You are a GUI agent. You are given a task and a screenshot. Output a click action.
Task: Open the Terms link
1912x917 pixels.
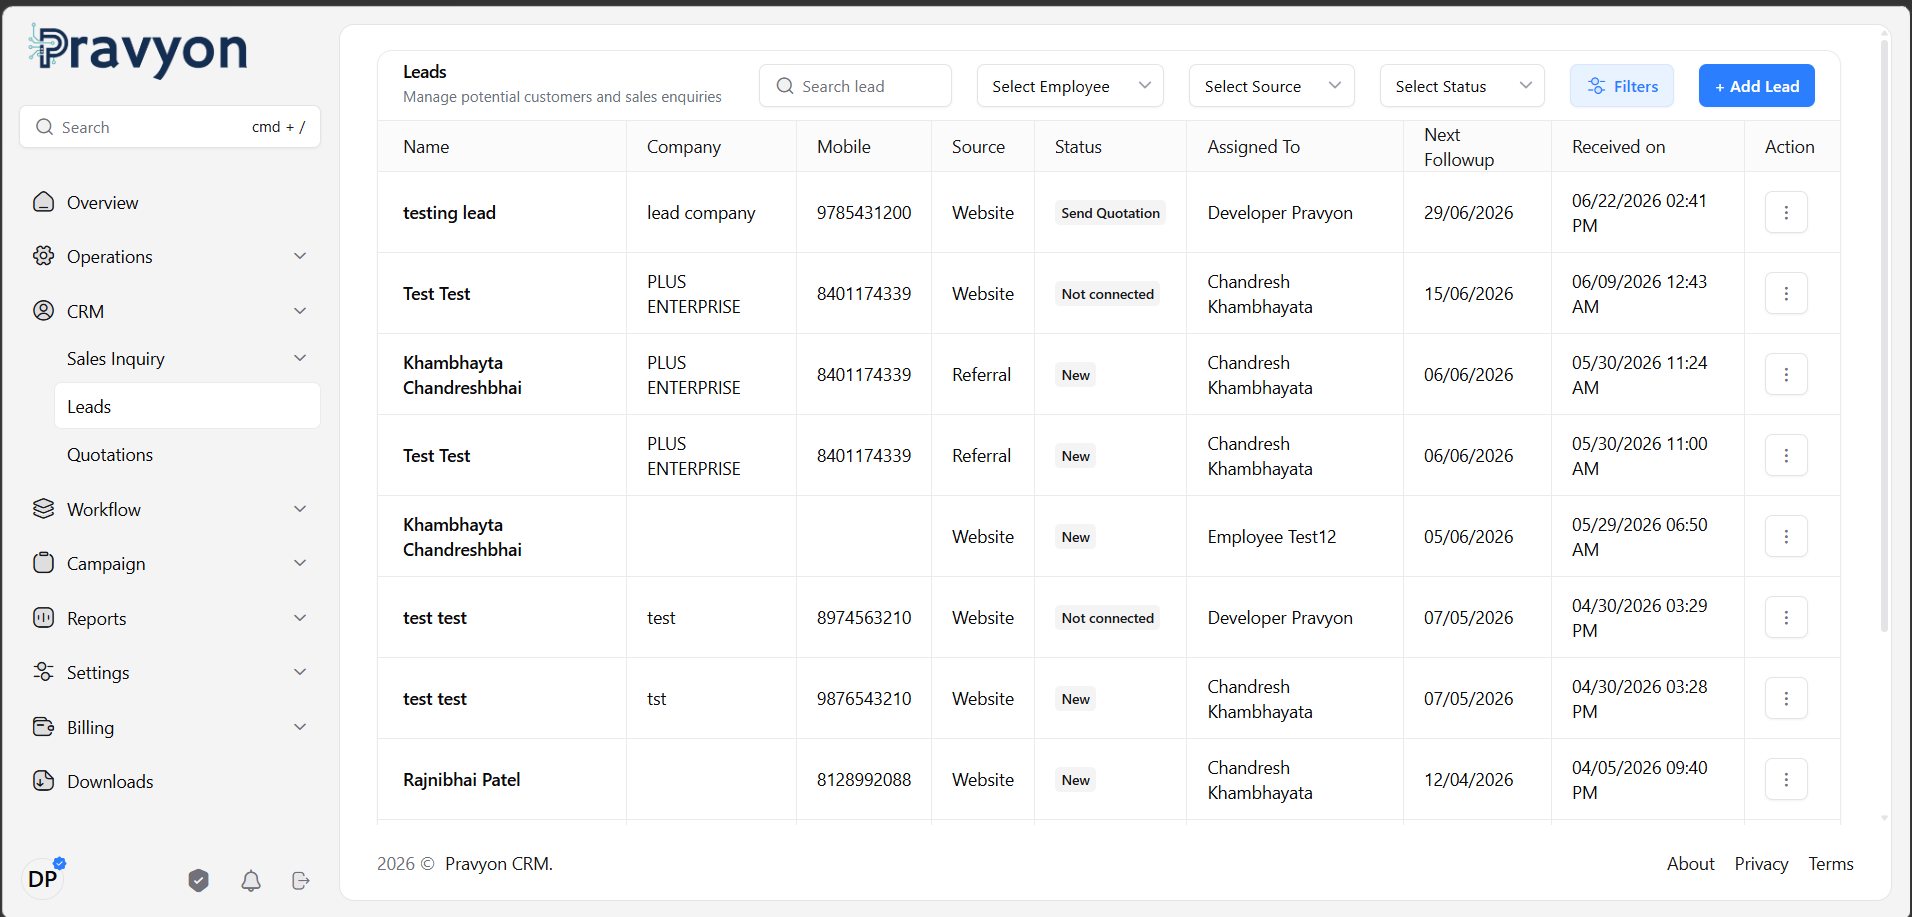pos(1831,864)
